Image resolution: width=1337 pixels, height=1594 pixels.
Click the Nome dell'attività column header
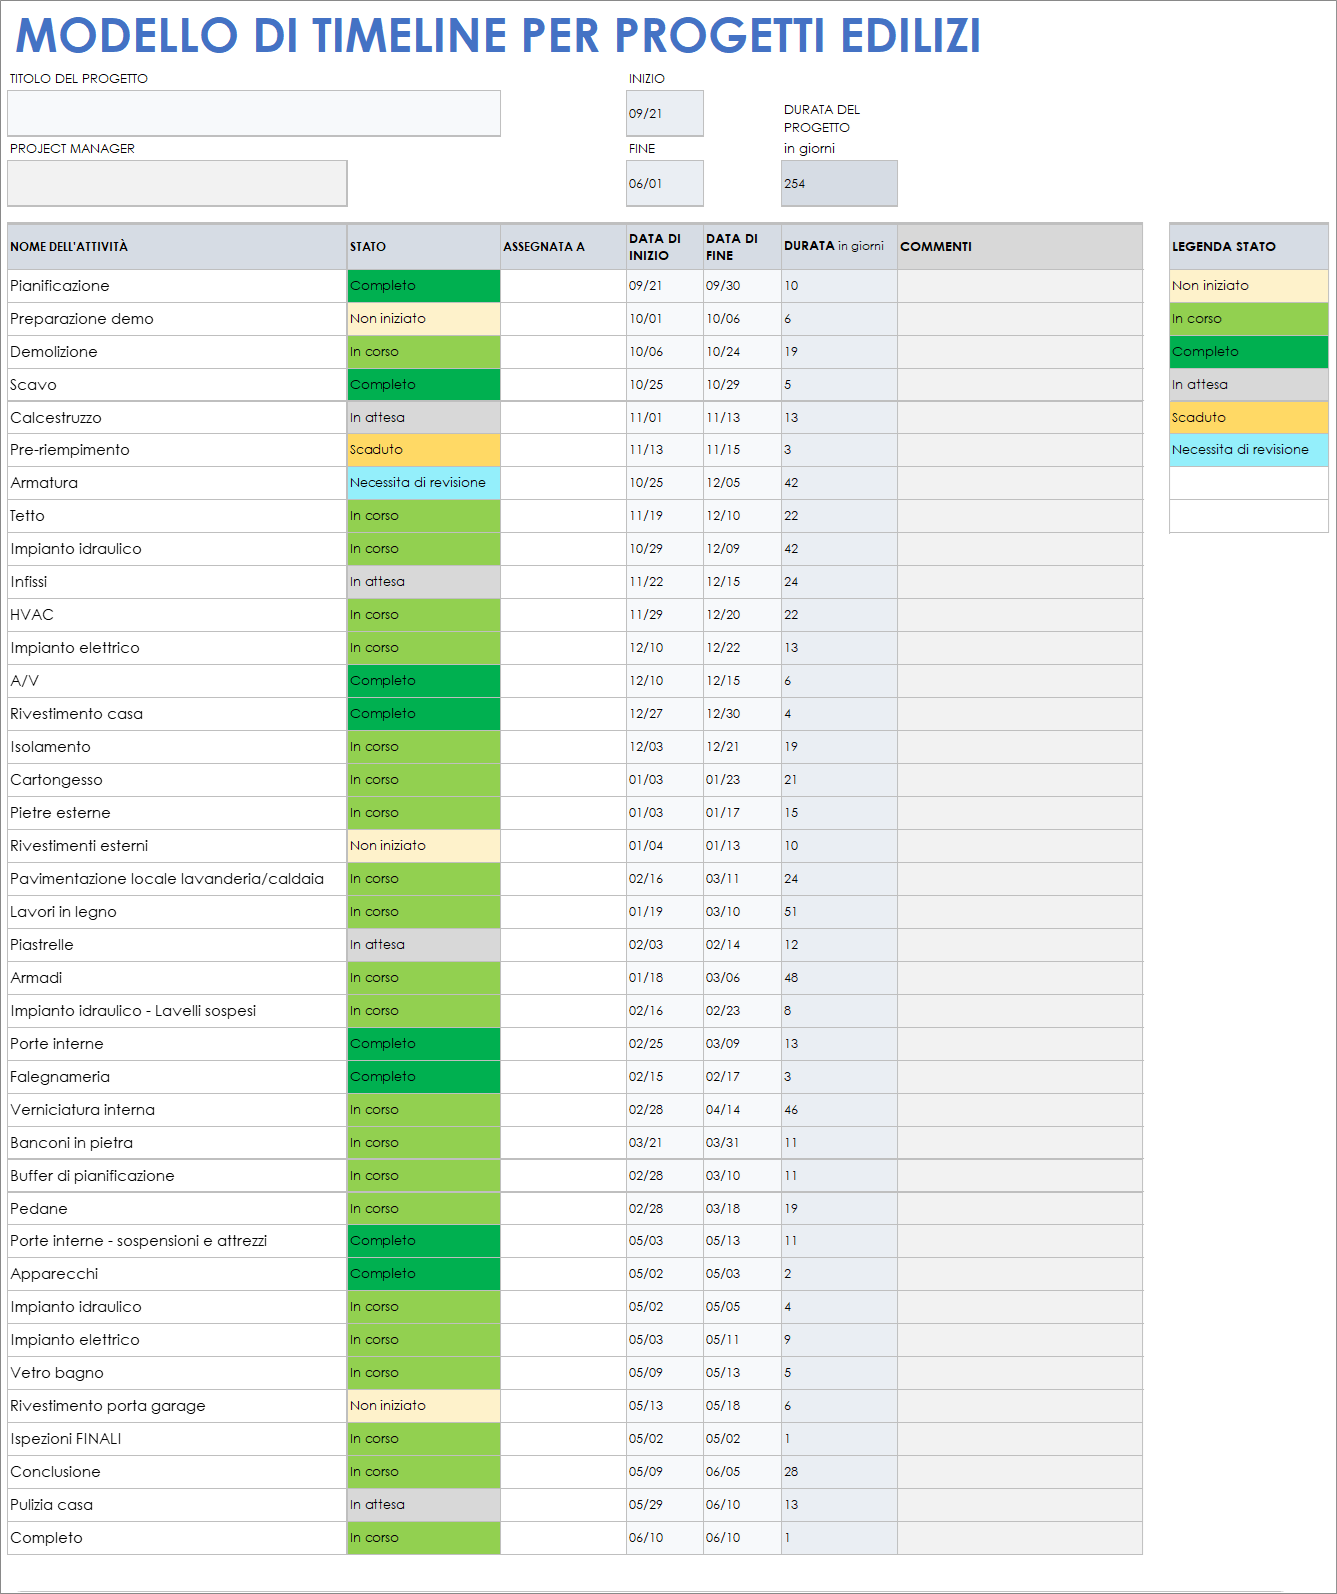pos(177,247)
